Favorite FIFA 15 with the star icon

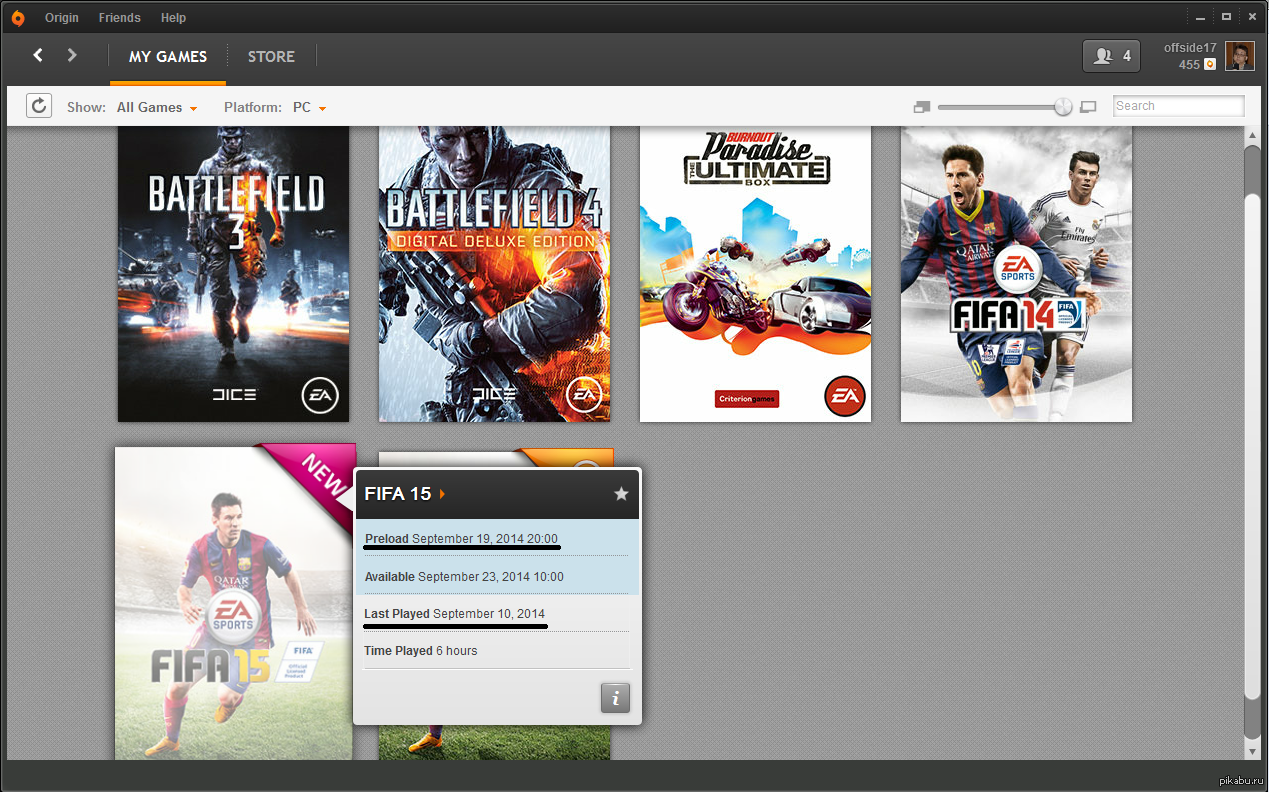[x=621, y=494]
